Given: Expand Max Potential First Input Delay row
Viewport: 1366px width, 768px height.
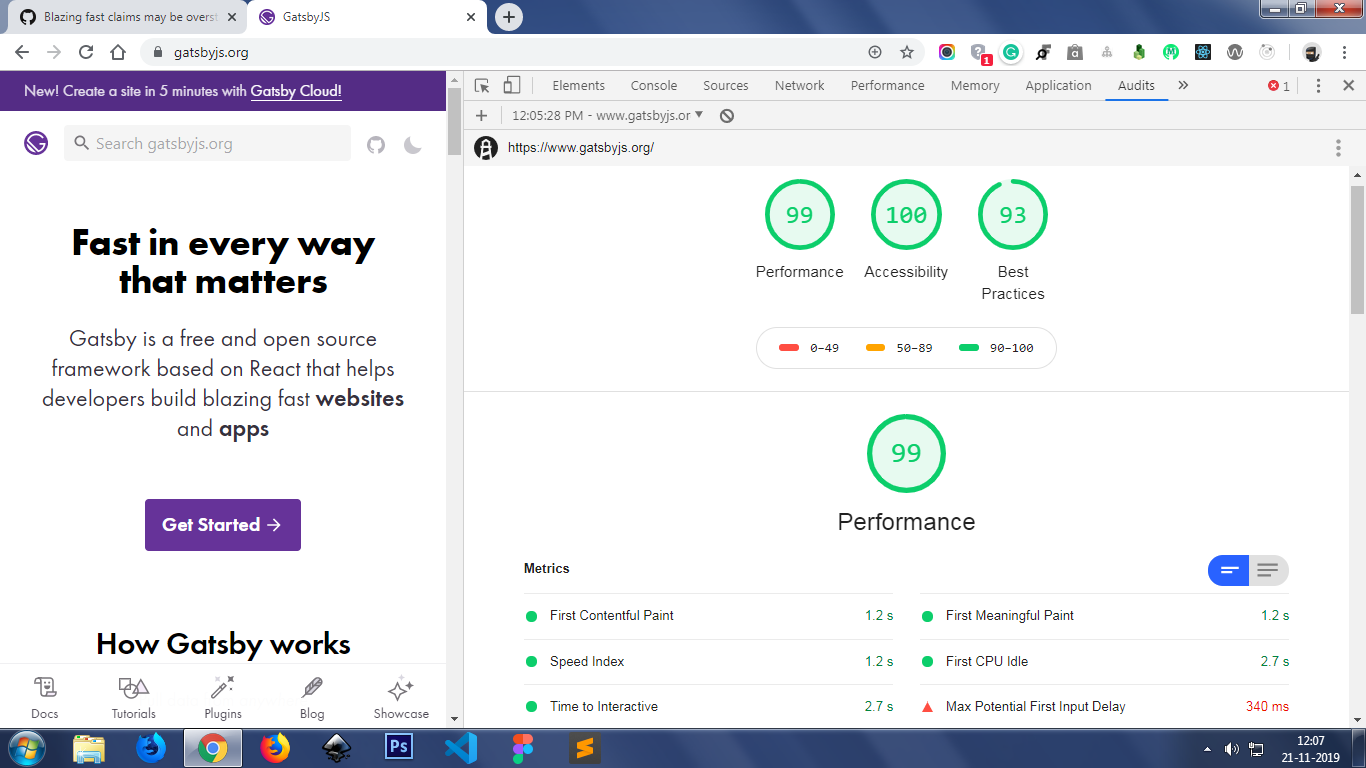Looking at the screenshot, I should [1105, 707].
